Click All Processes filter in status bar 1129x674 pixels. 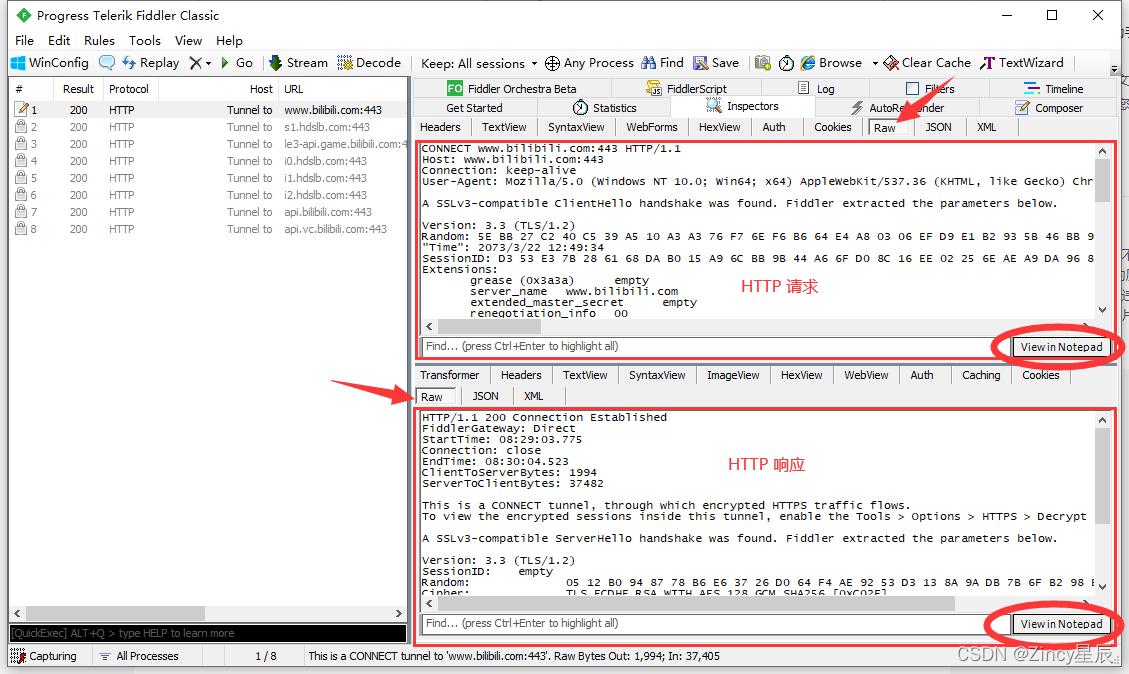pyautogui.click(x=139, y=656)
